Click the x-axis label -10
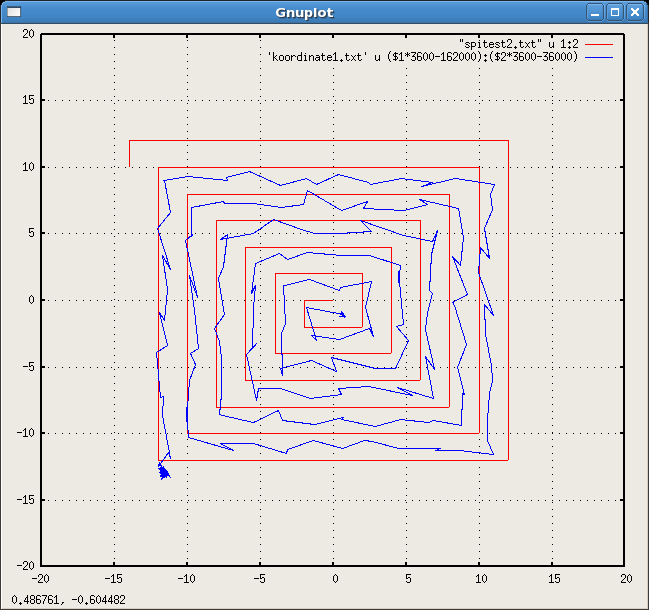649x610 pixels. 186,579
